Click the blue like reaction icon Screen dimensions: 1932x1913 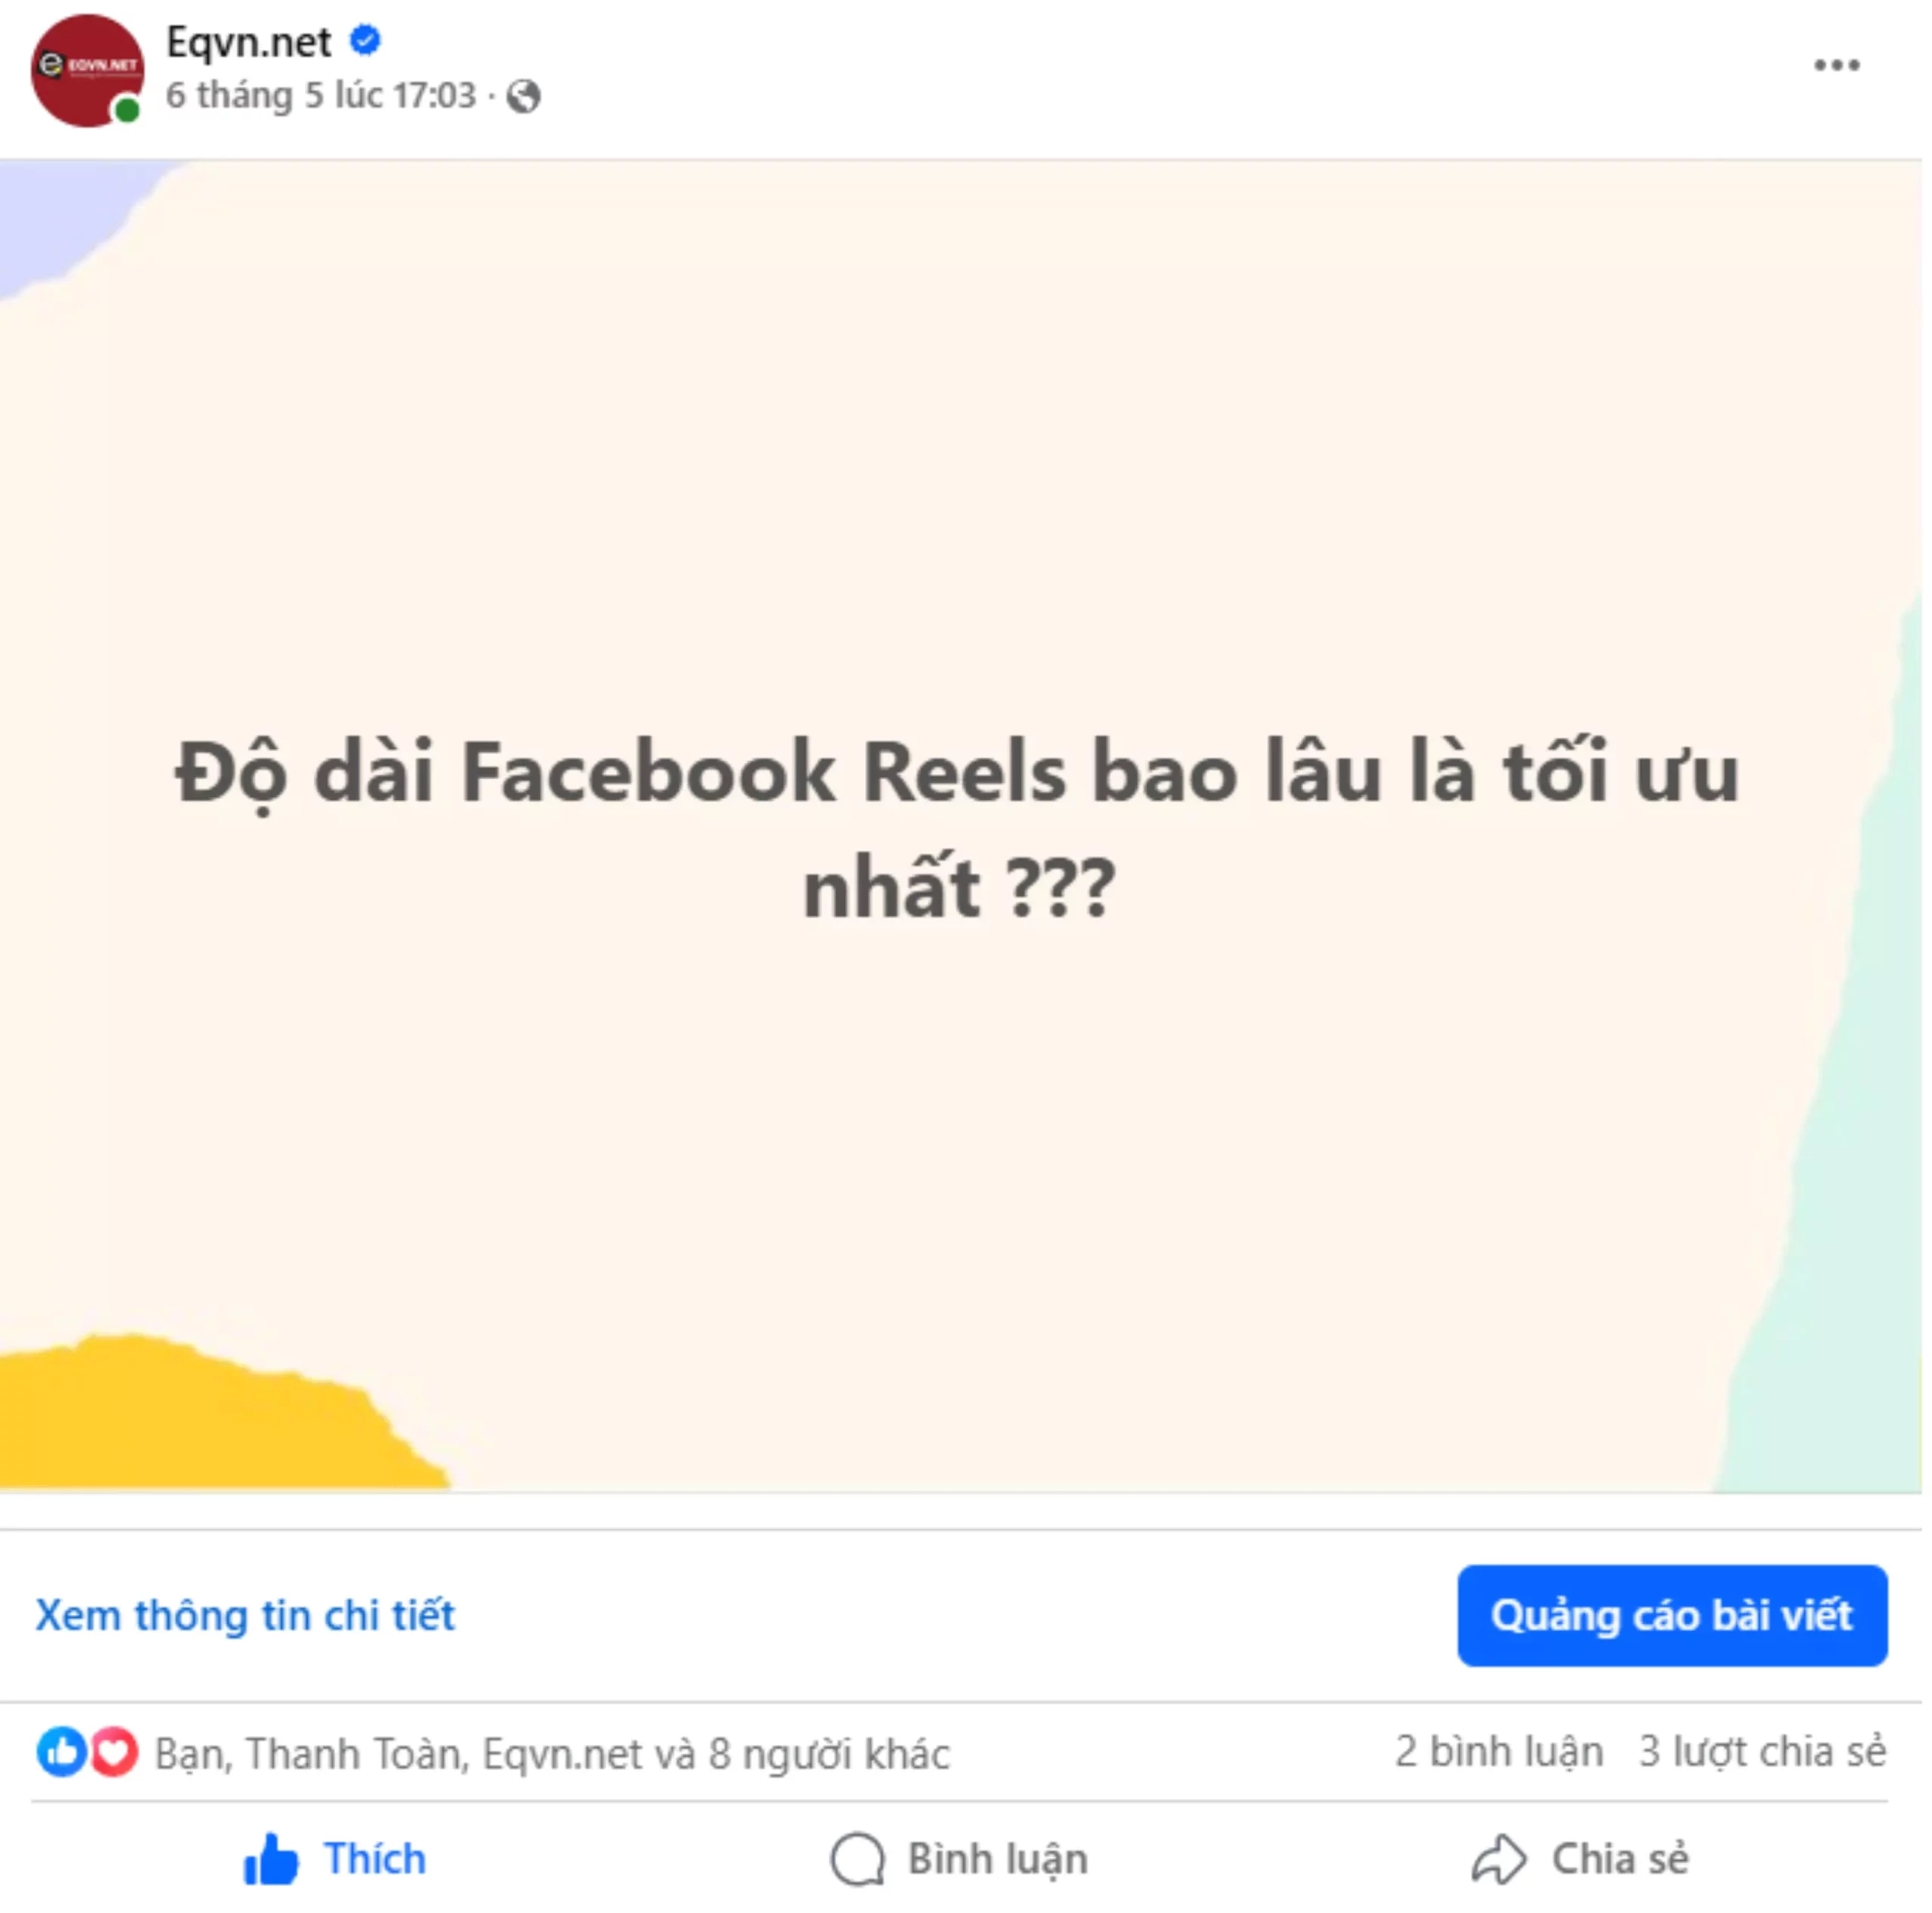point(62,1752)
